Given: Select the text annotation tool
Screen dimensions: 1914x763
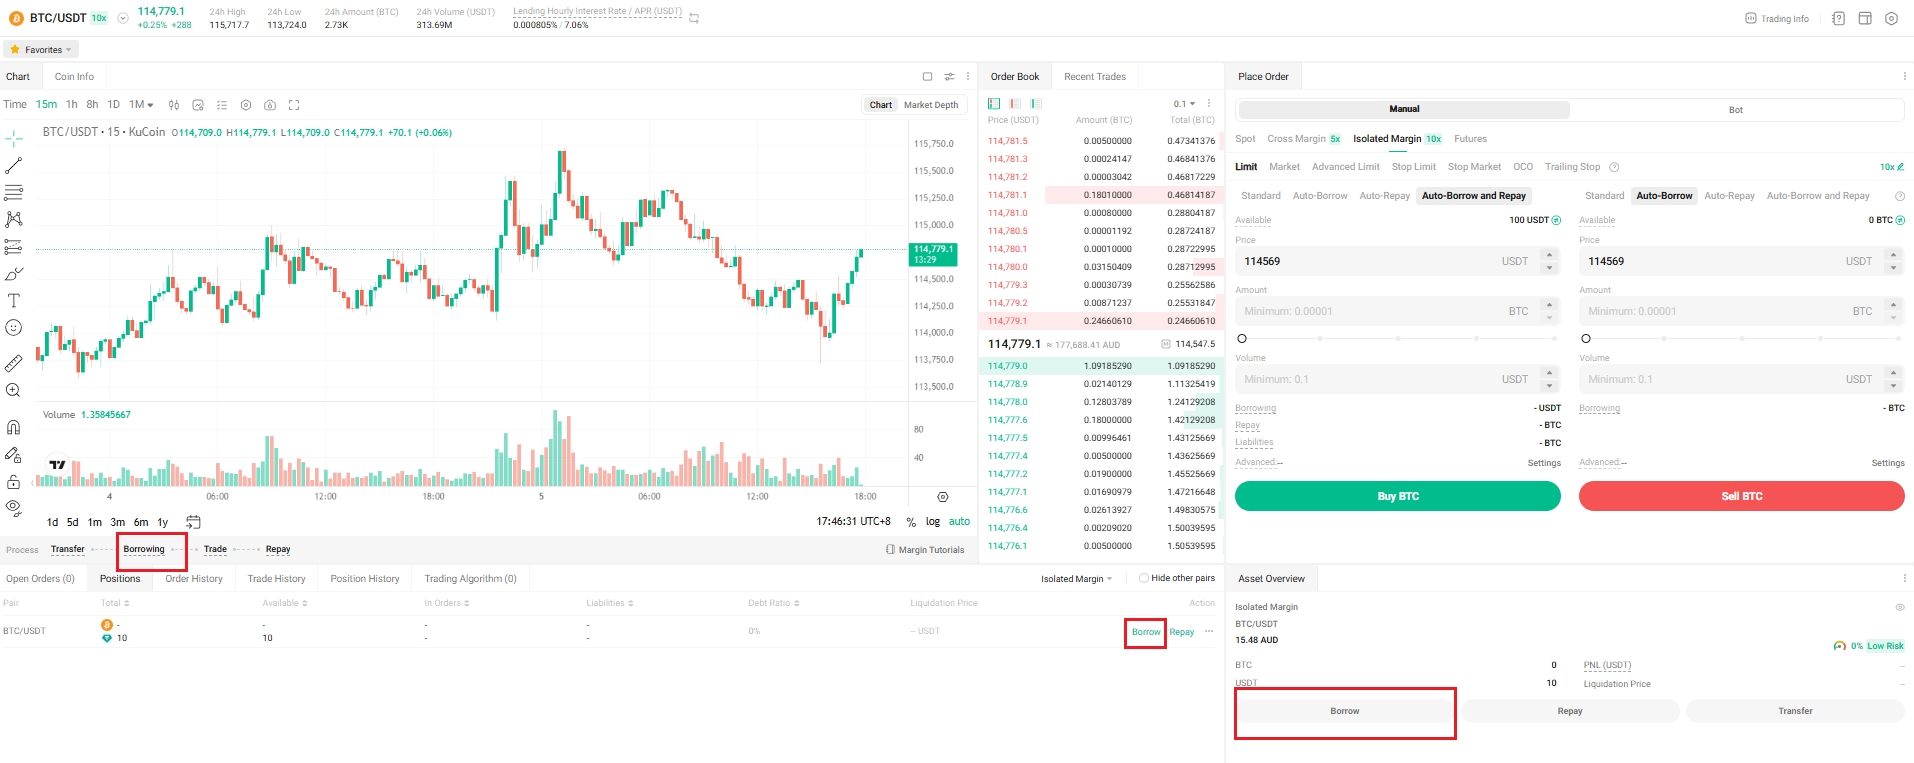Looking at the screenshot, I should (14, 300).
